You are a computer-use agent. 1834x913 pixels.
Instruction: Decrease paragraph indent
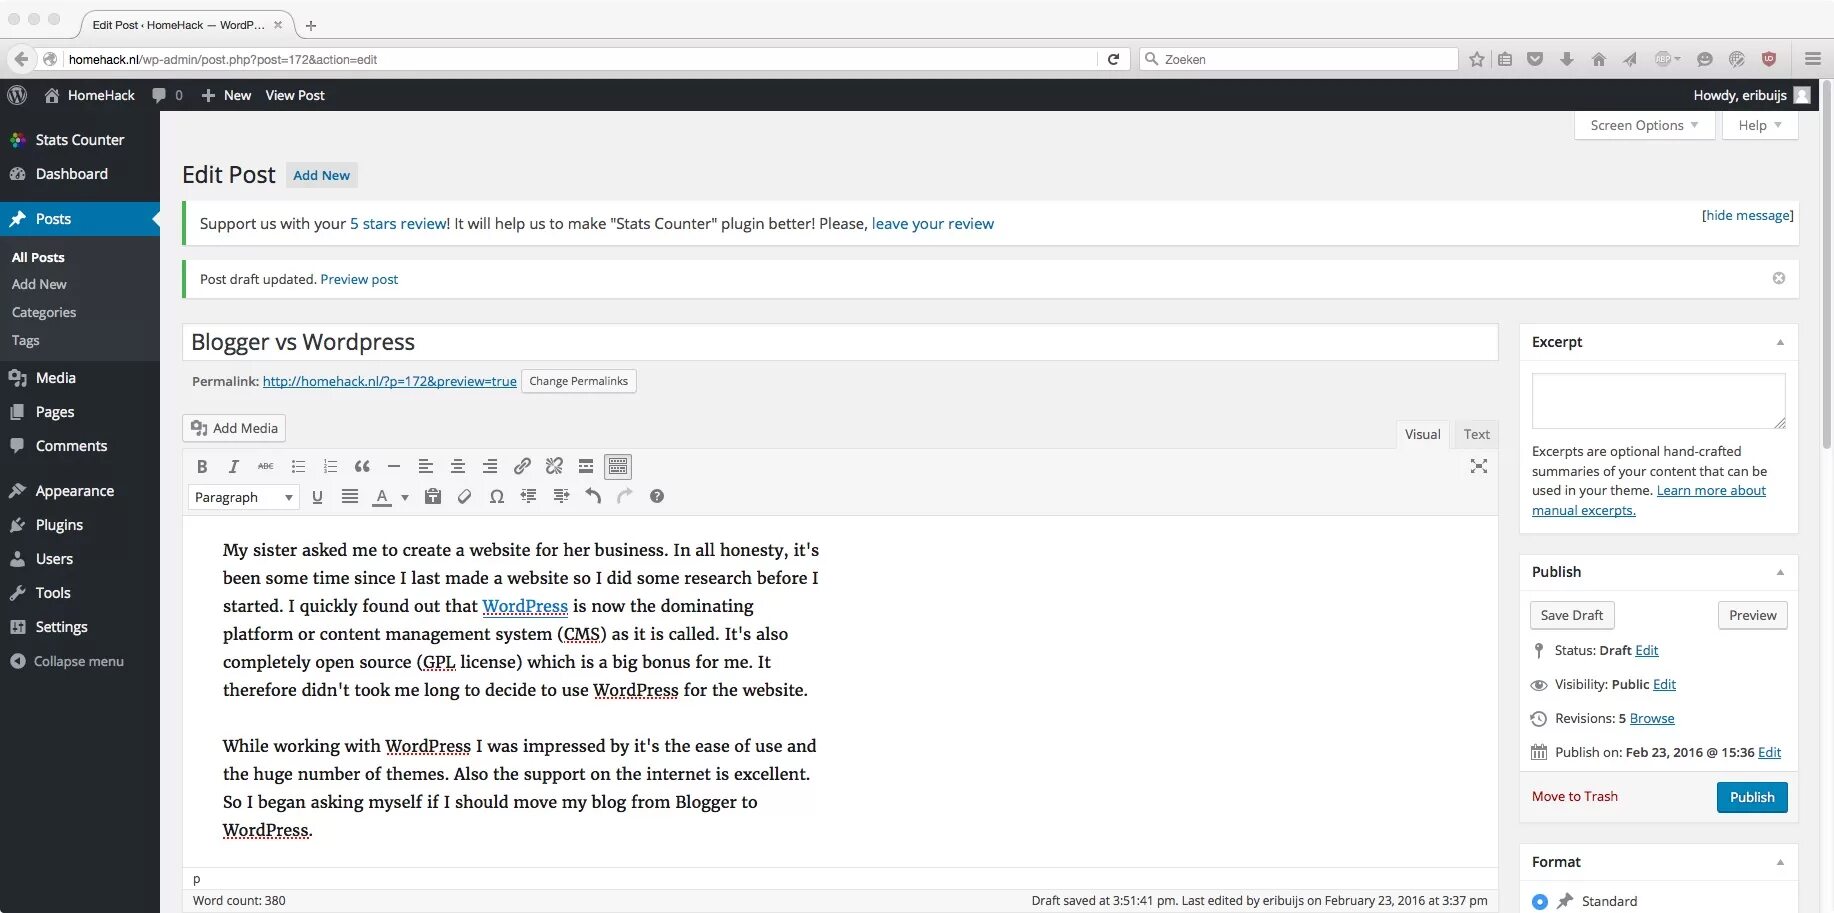529,496
